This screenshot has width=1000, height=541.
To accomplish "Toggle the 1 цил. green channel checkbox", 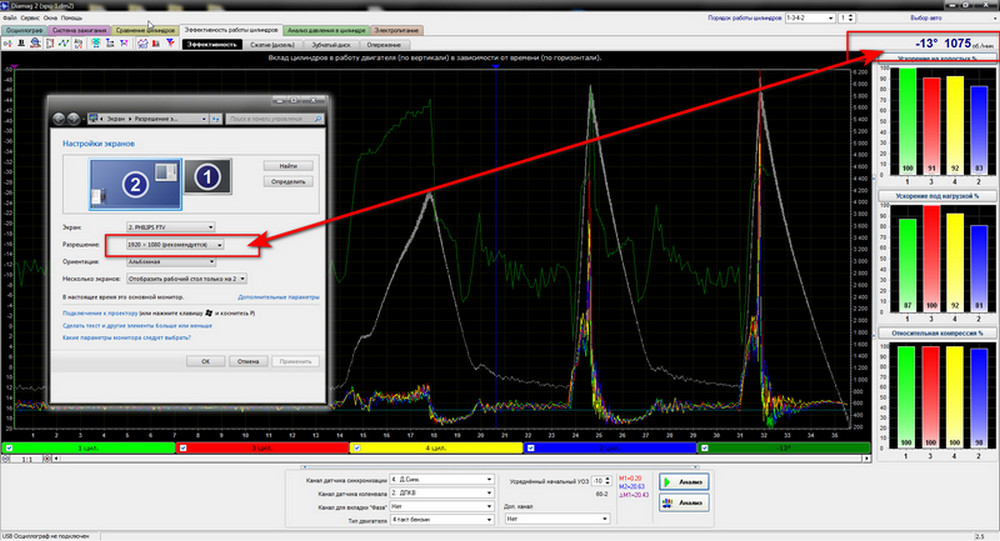I will pyautogui.click(x=9, y=448).
